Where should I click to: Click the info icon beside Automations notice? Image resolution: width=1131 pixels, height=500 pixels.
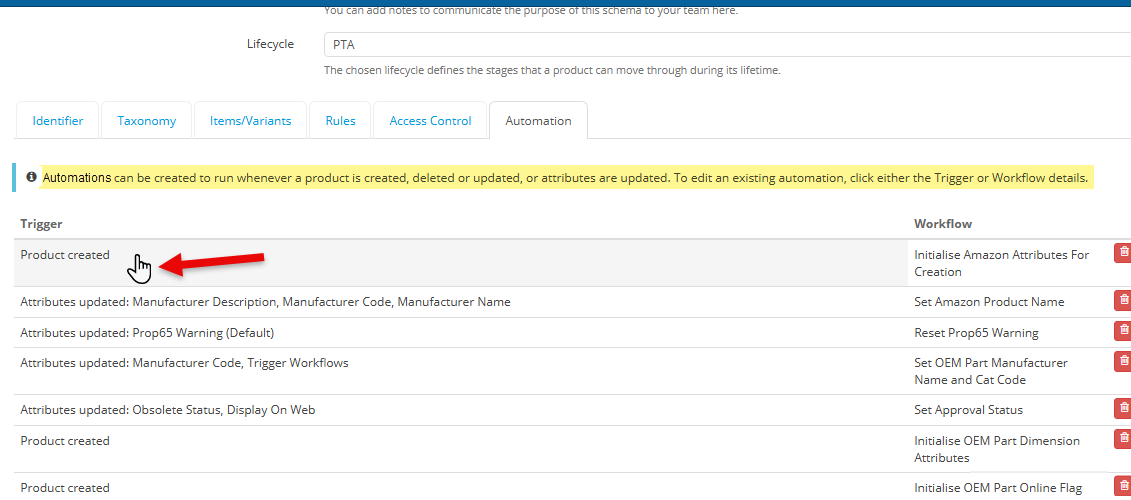pyautogui.click(x=31, y=178)
